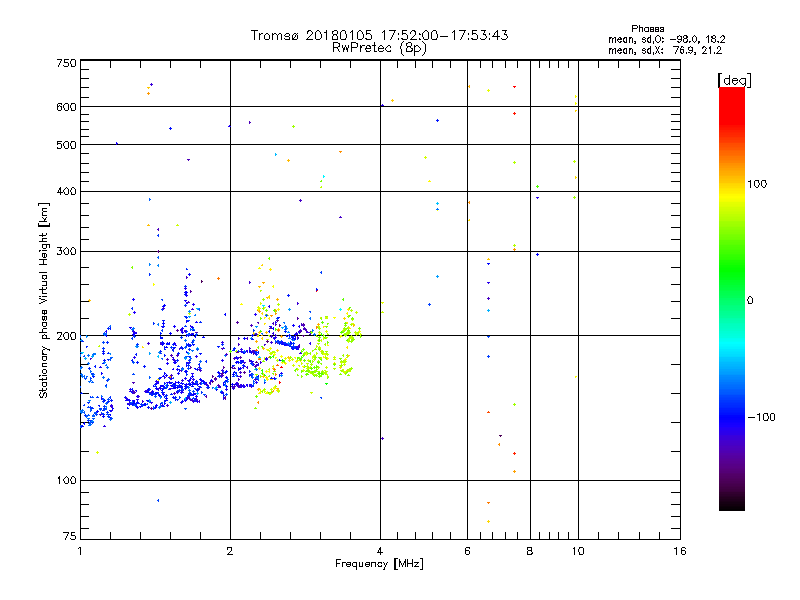This screenshot has height=600, width=800.
Task: Click y-axis tick label '400'
Action: (x=66, y=191)
